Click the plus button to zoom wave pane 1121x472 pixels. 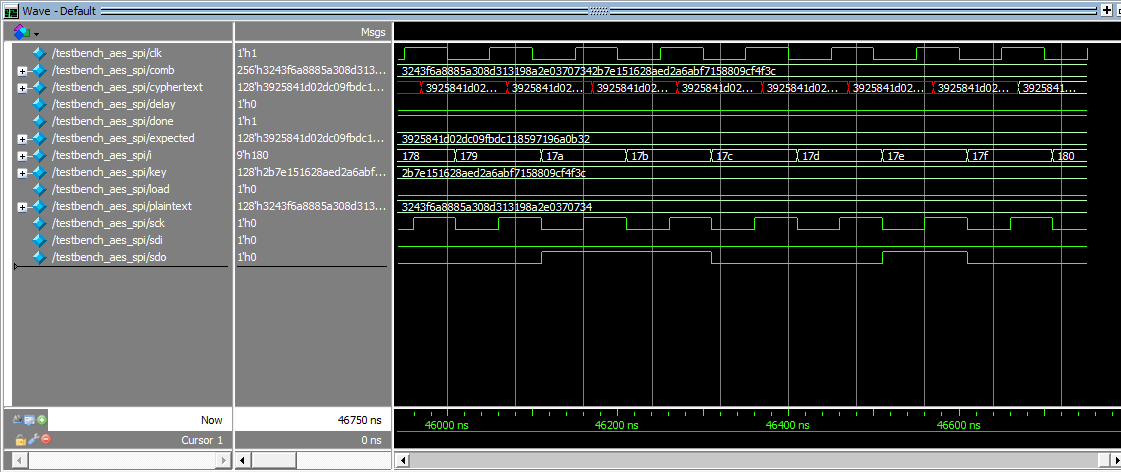pyautogui.click(x=1106, y=10)
